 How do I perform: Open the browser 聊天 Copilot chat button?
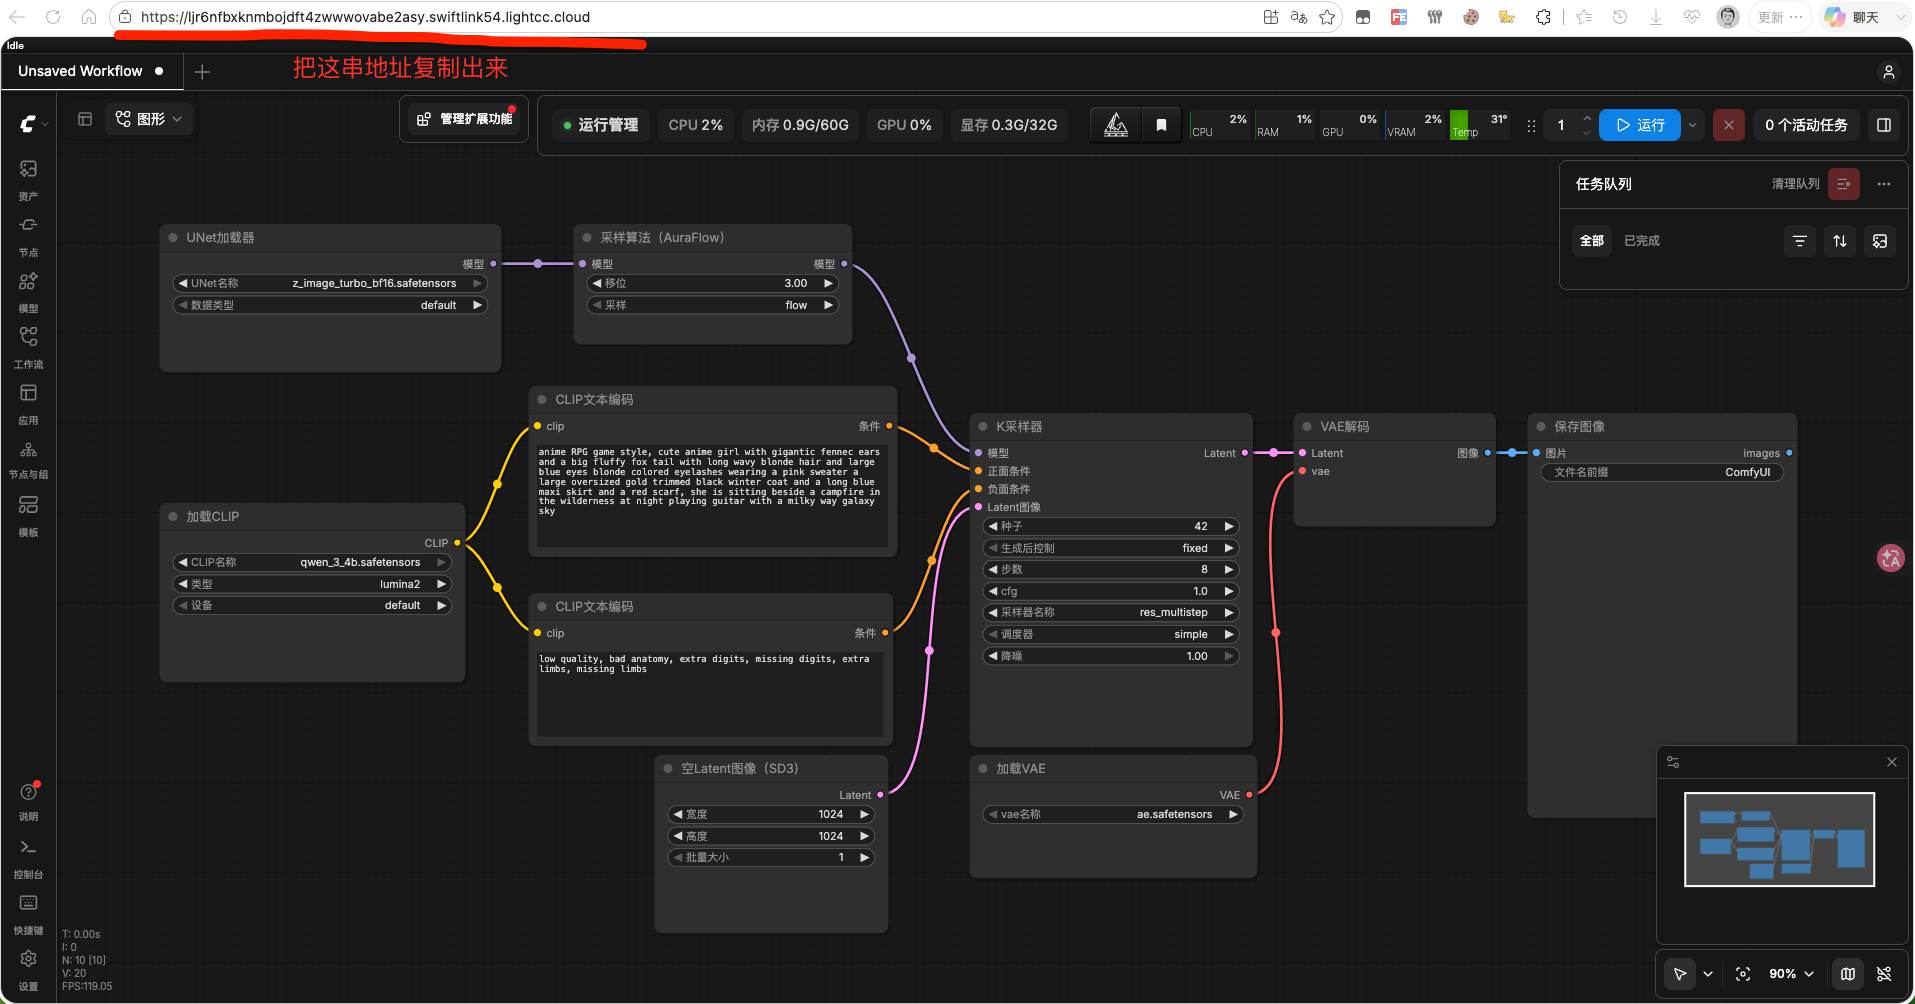point(1853,17)
